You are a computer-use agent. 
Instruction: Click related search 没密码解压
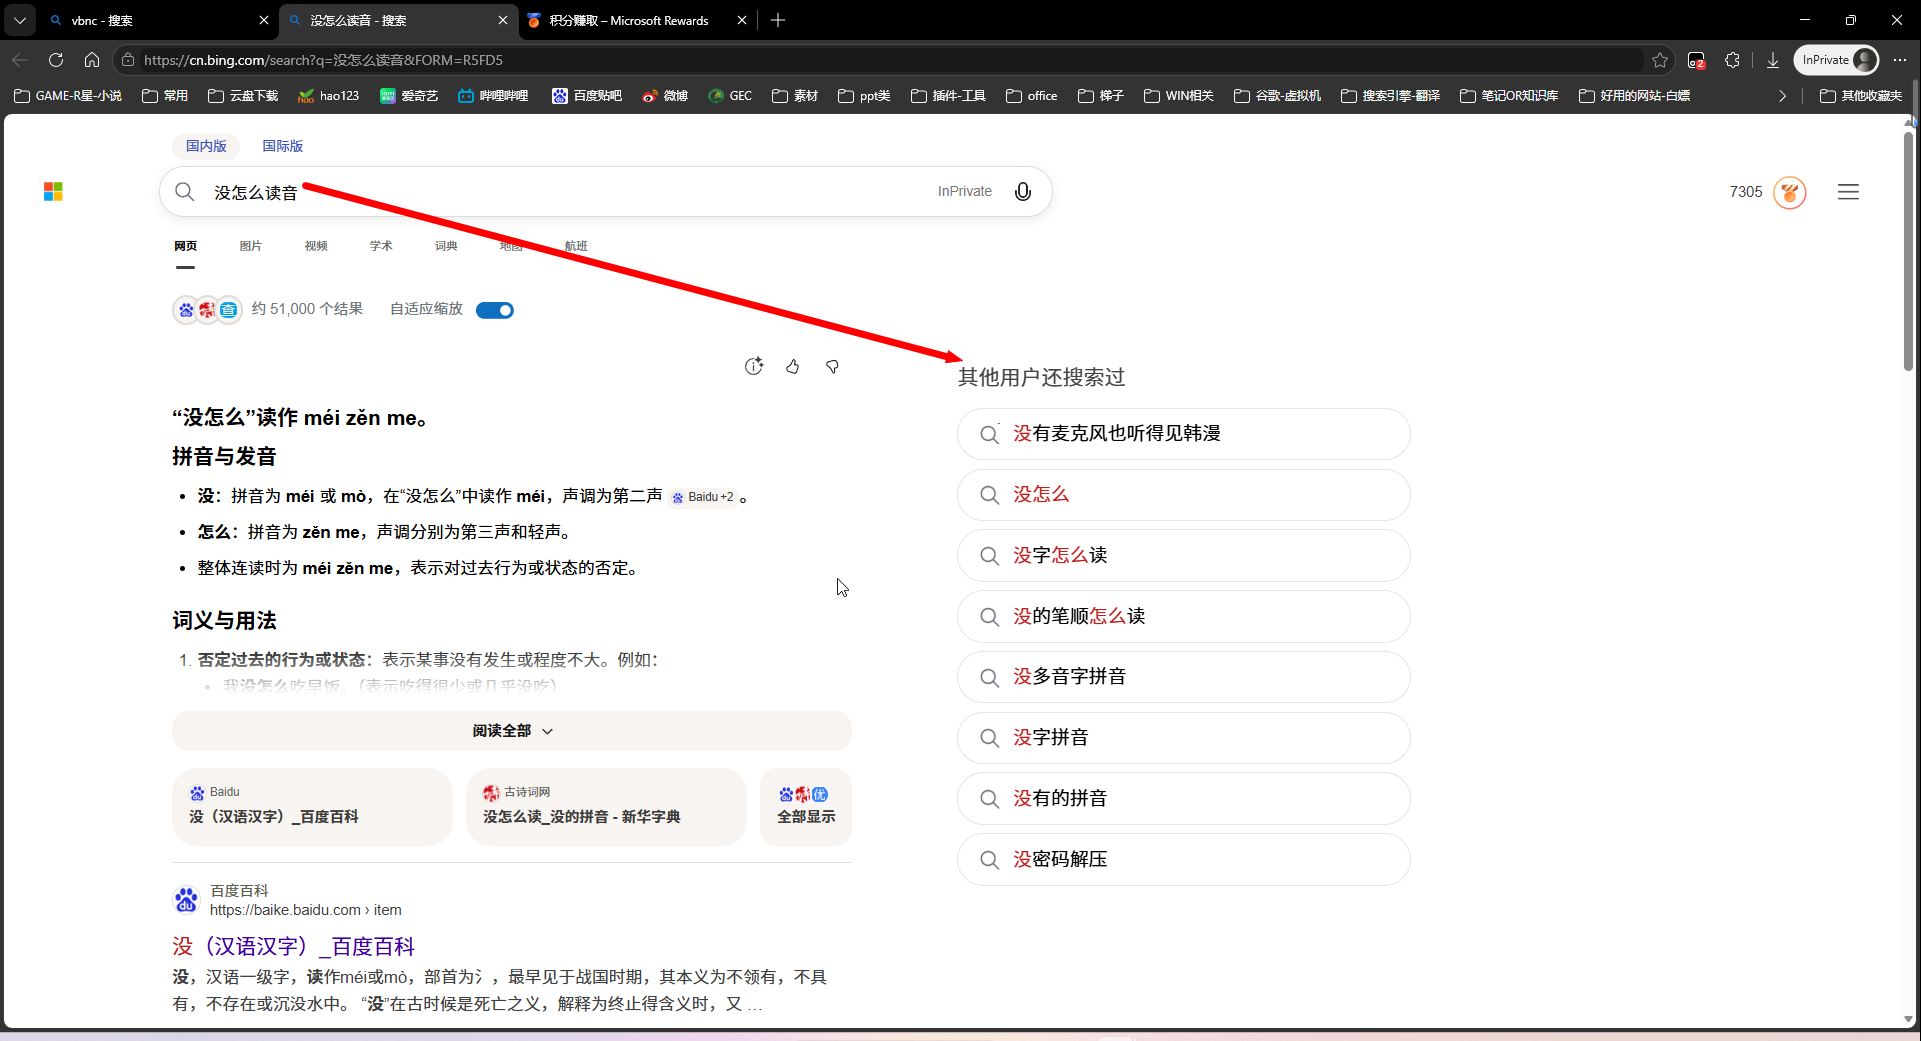[1184, 859]
